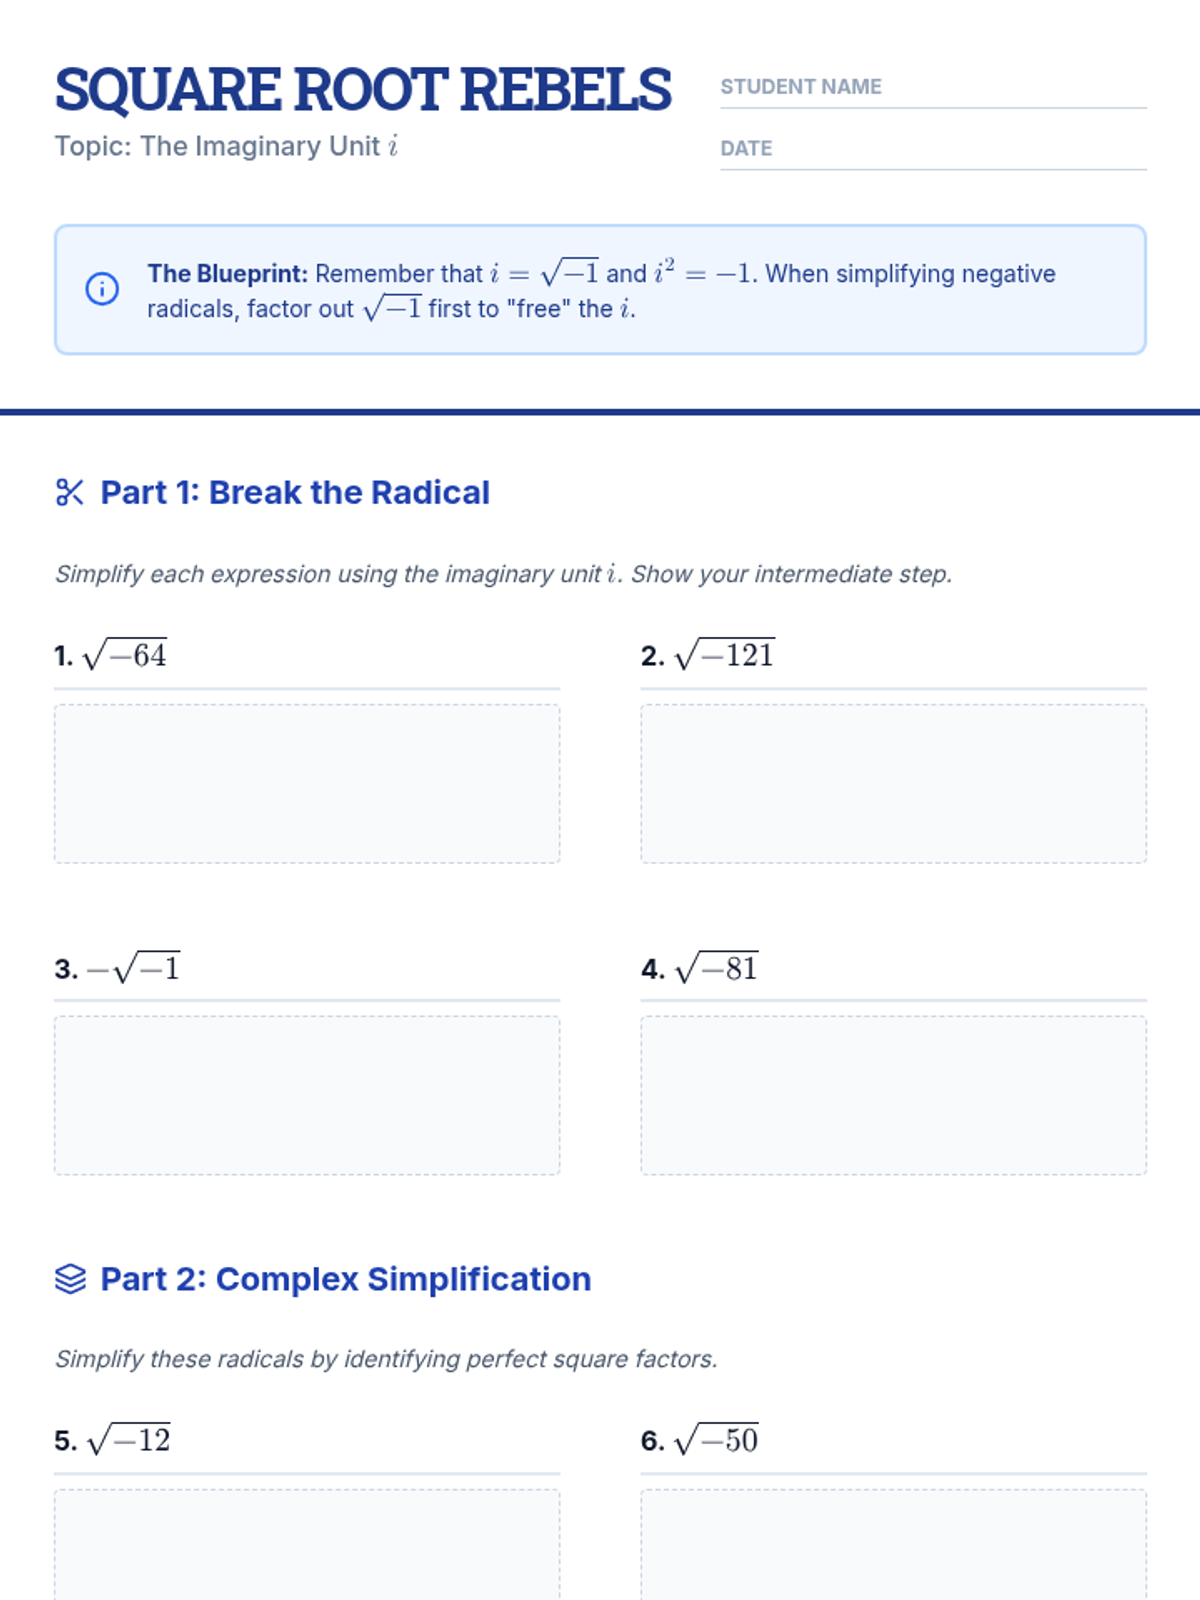Click the square root of −81 expression

[x=716, y=968]
